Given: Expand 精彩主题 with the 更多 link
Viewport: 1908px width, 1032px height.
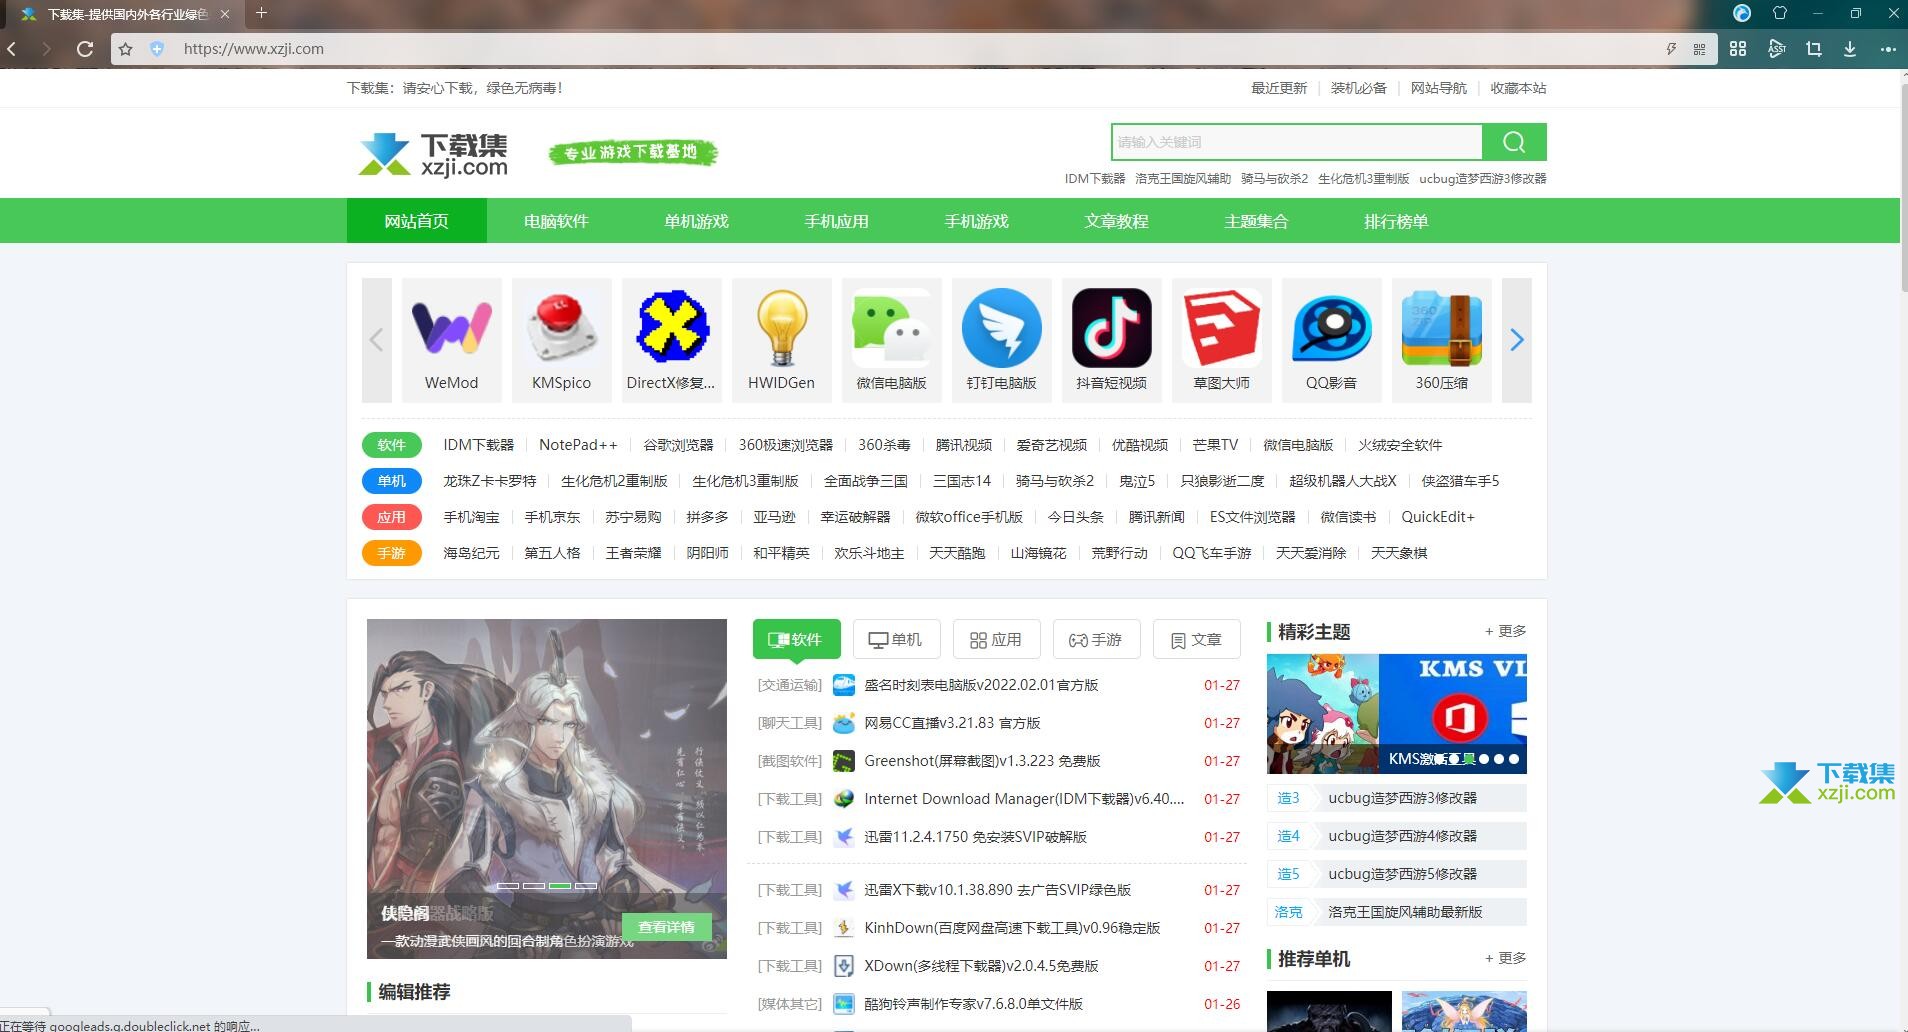Looking at the screenshot, I should point(1505,631).
